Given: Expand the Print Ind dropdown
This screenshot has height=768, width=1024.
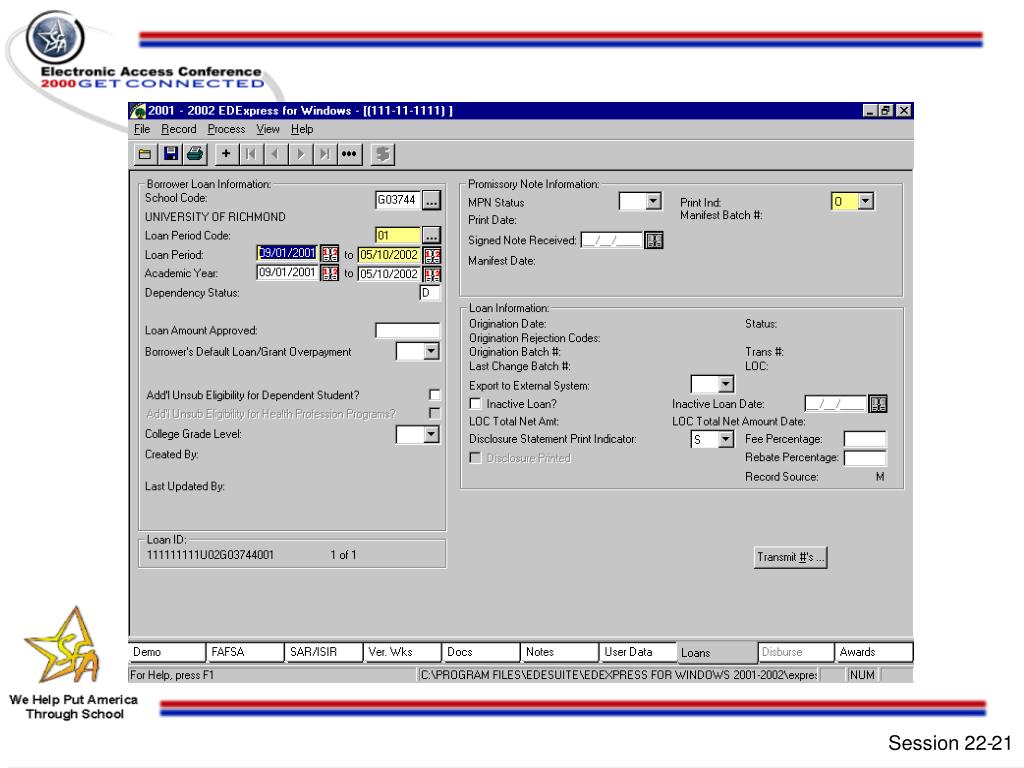Looking at the screenshot, I should click(866, 202).
